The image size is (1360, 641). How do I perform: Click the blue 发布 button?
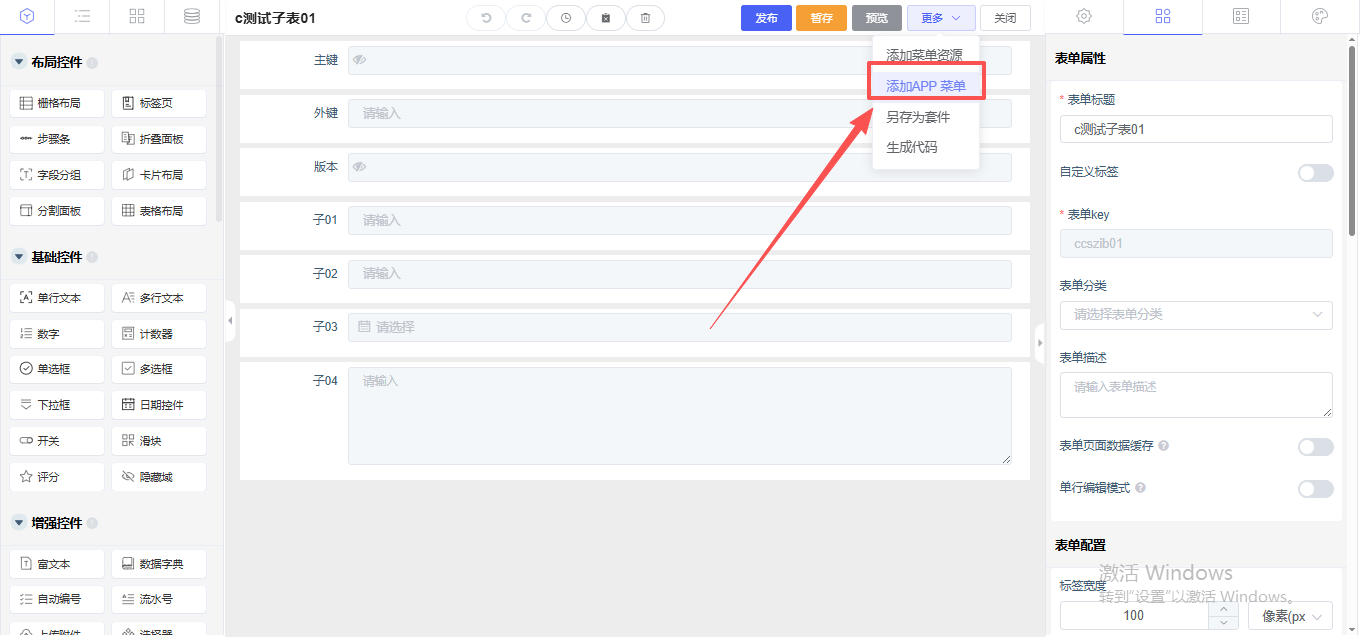pos(766,18)
